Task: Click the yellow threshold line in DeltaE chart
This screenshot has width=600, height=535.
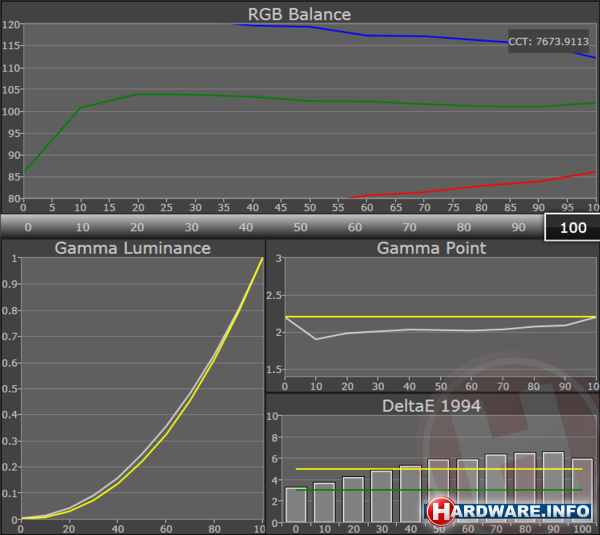Action: tap(439, 469)
